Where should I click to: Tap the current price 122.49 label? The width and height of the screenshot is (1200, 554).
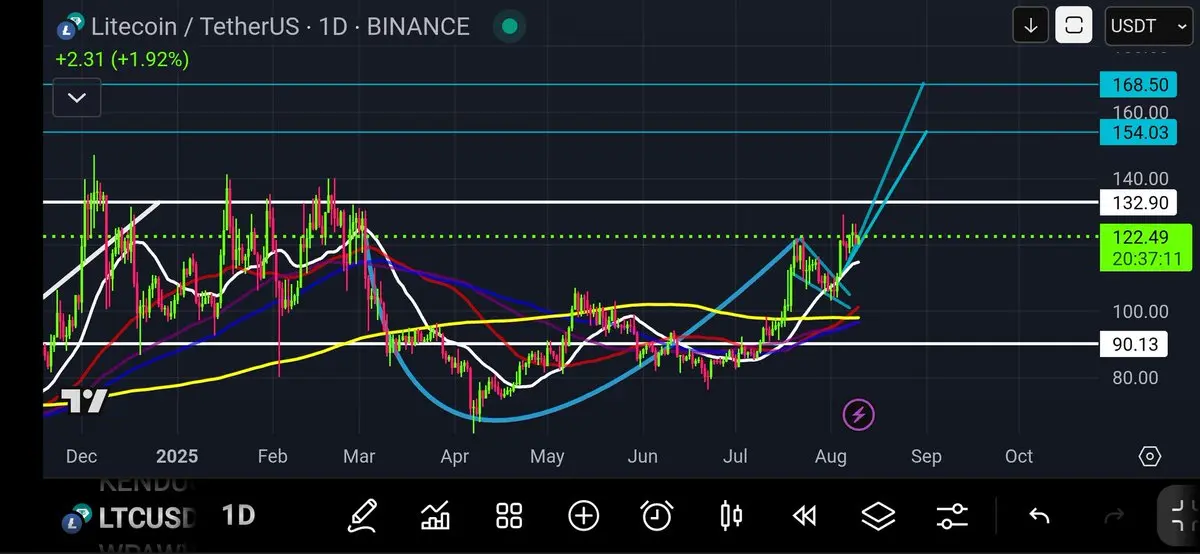tap(1145, 237)
